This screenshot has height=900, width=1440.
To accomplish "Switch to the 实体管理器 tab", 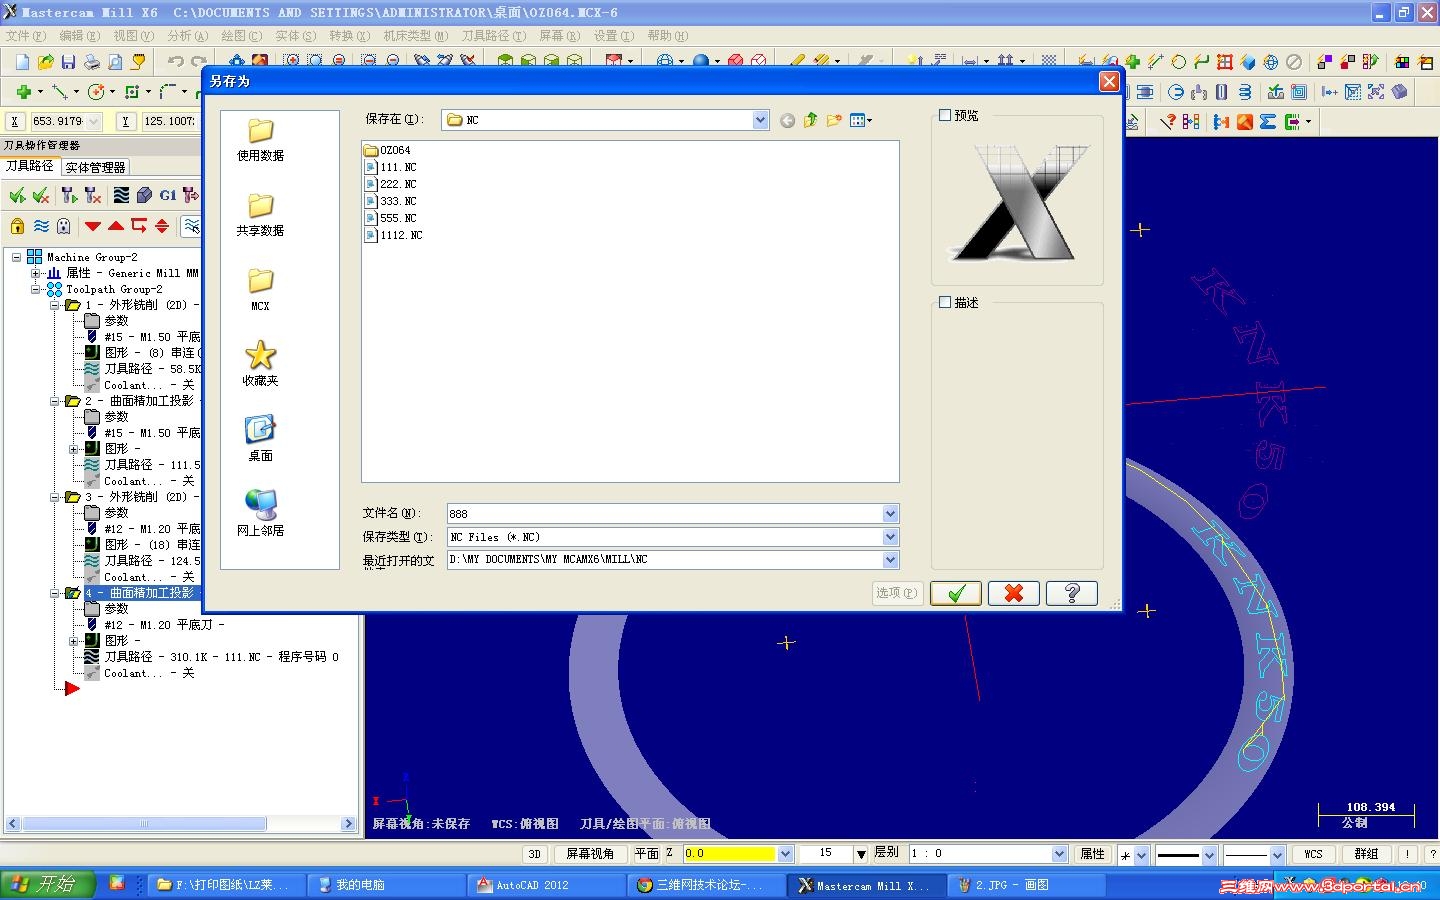I will coord(95,167).
